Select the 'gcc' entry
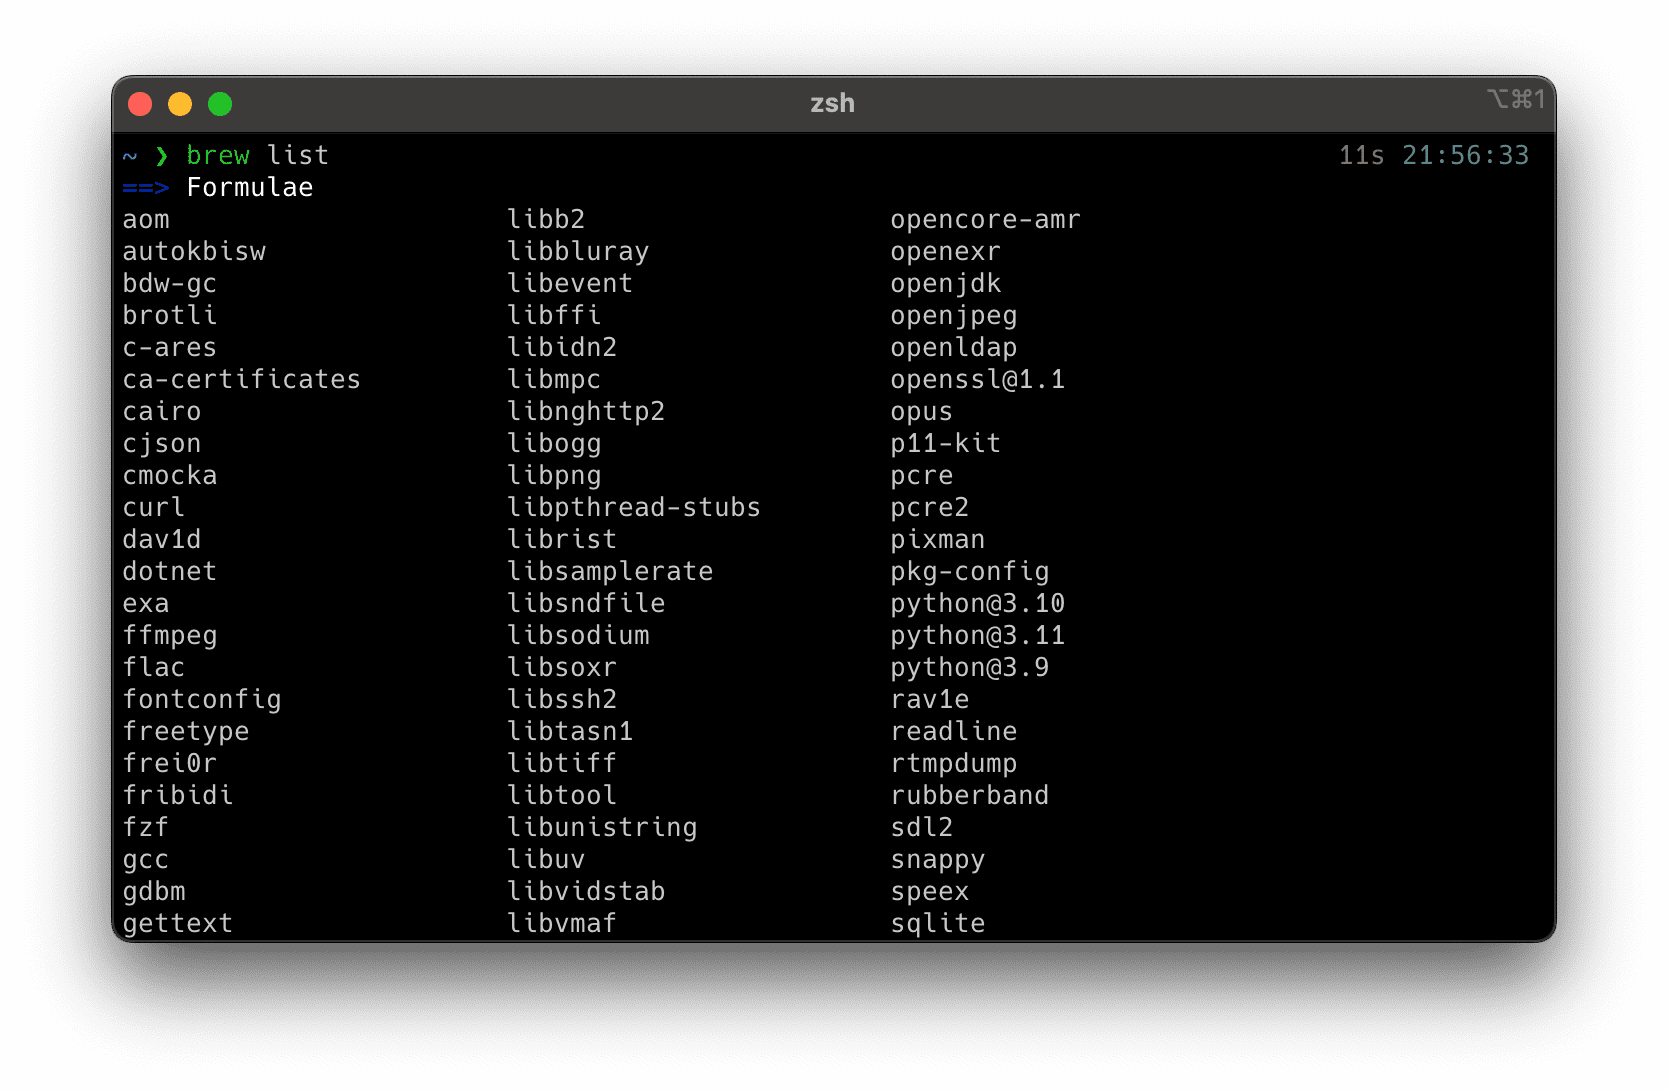Viewport: 1668px width, 1090px height. 146,860
